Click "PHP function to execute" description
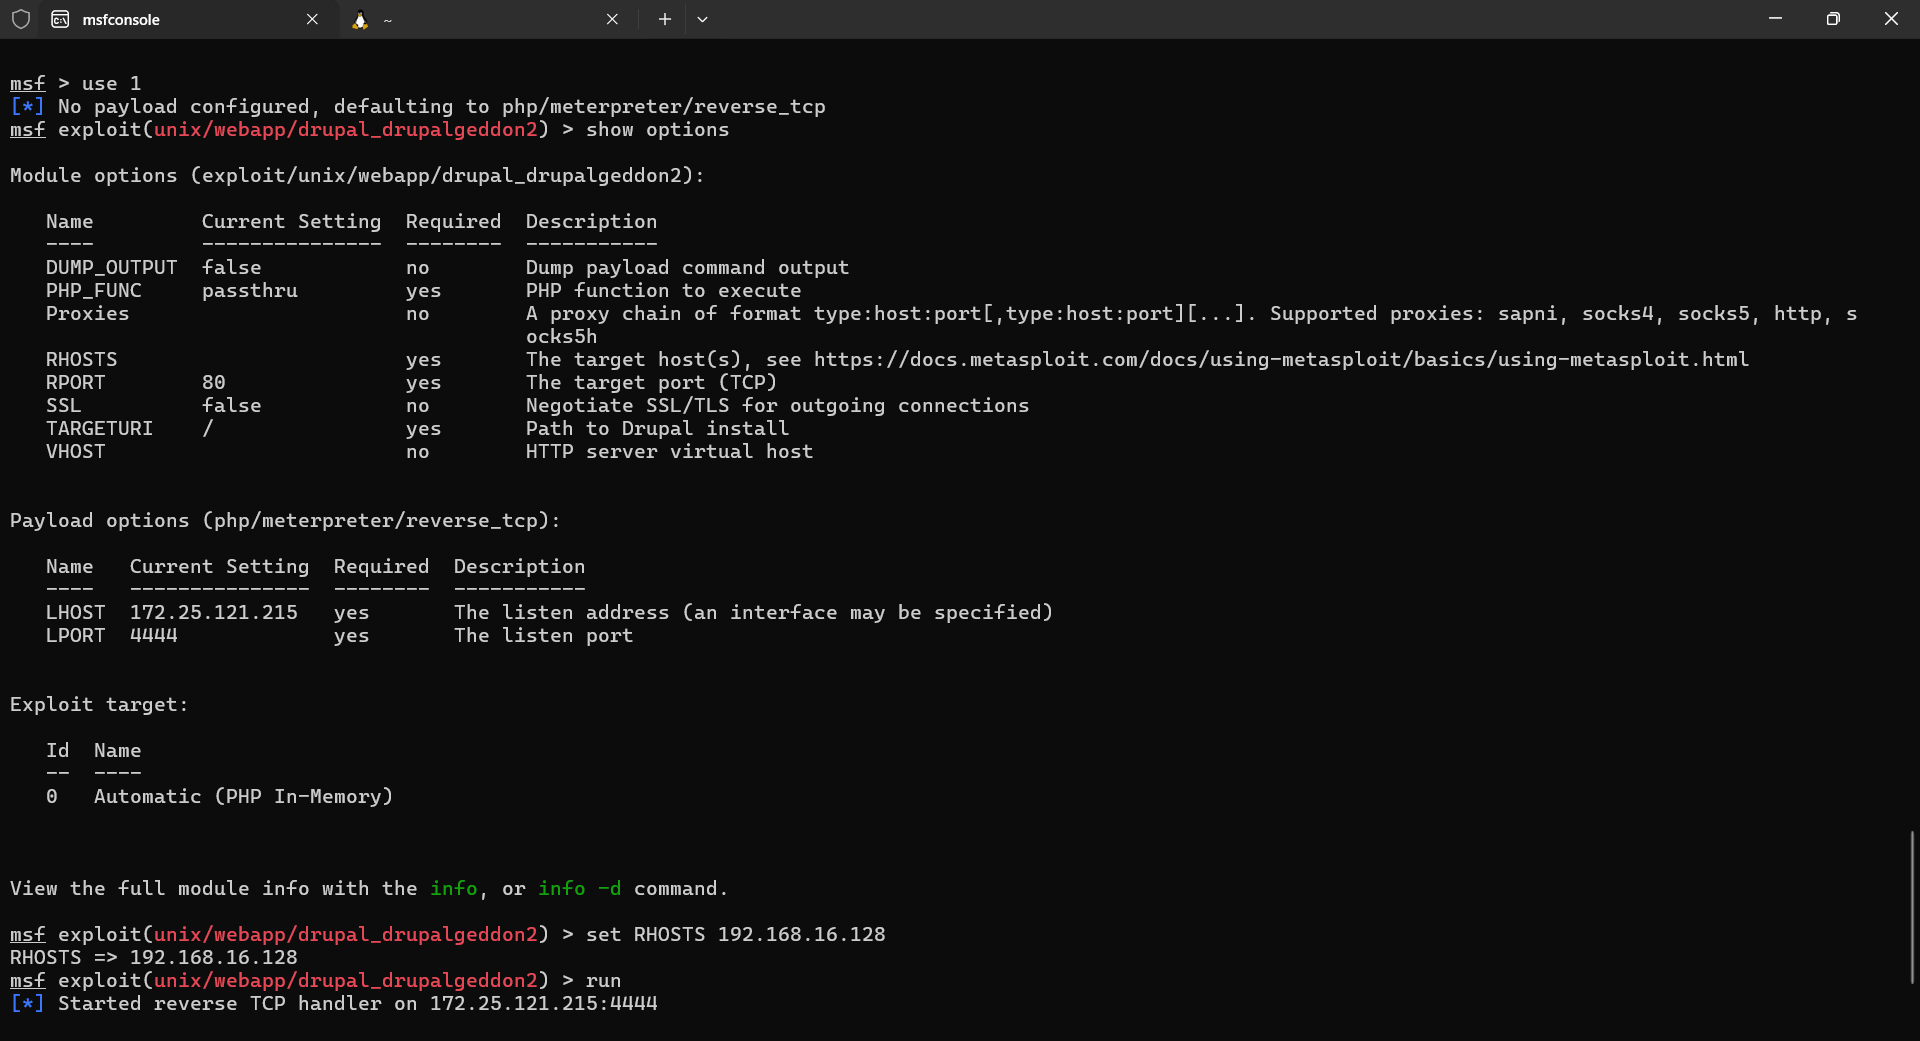The image size is (1920, 1041). point(663,290)
